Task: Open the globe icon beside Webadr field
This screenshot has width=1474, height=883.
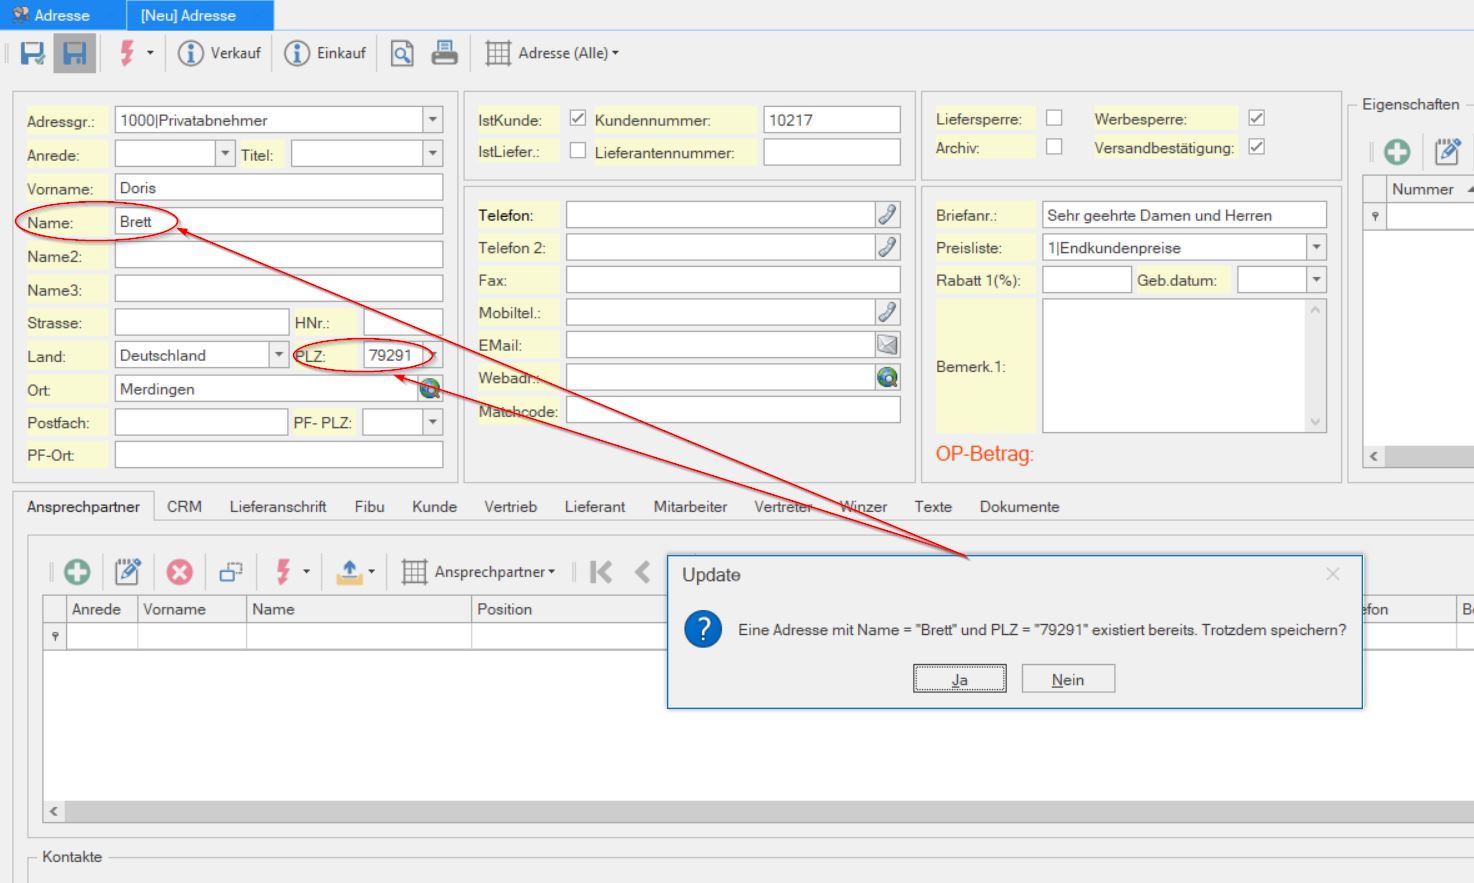Action: point(887,377)
